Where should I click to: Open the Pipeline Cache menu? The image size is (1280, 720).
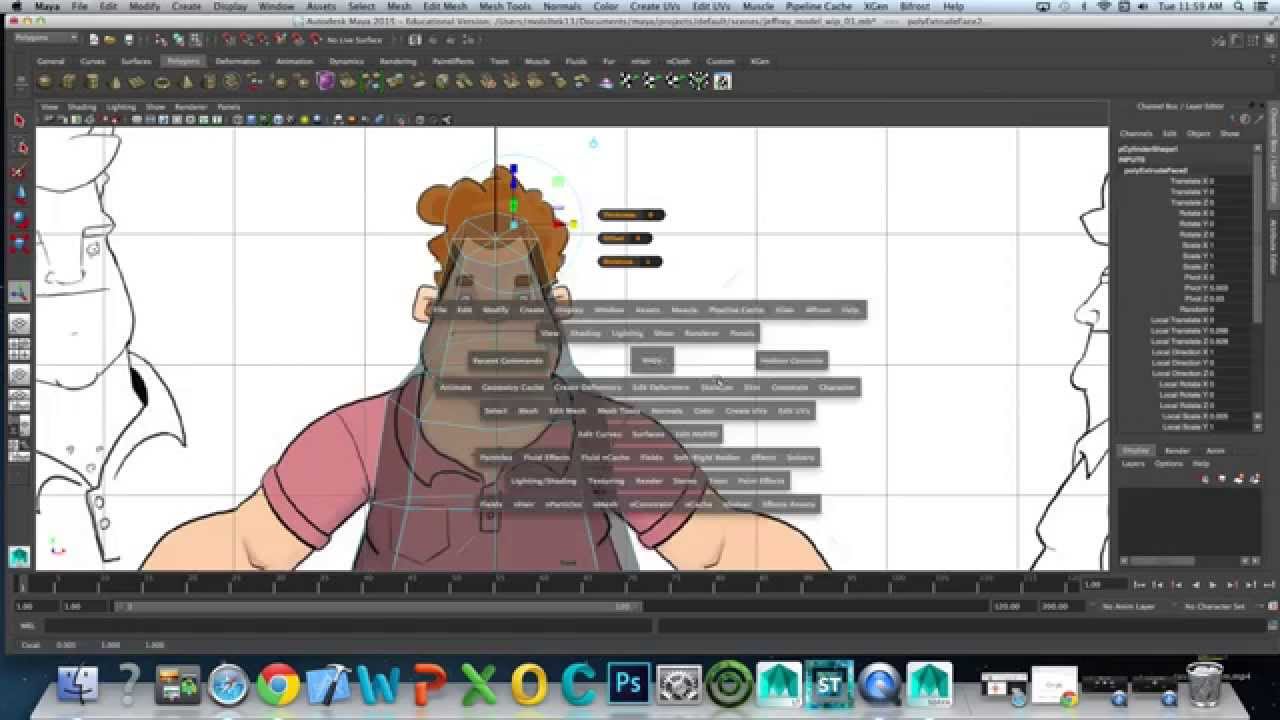pyautogui.click(x=818, y=6)
